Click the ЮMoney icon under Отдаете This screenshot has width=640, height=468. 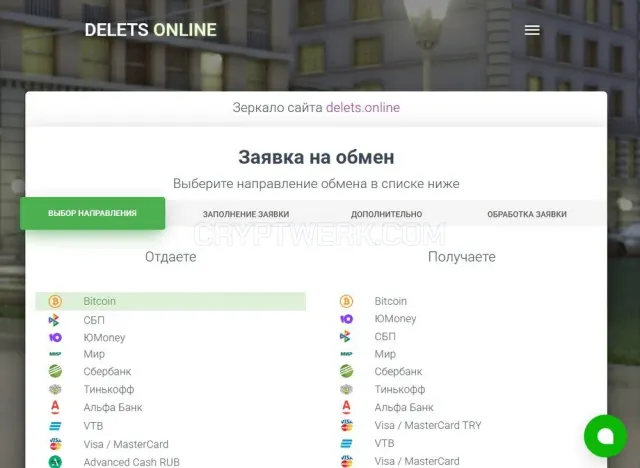[x=55, y=337]
